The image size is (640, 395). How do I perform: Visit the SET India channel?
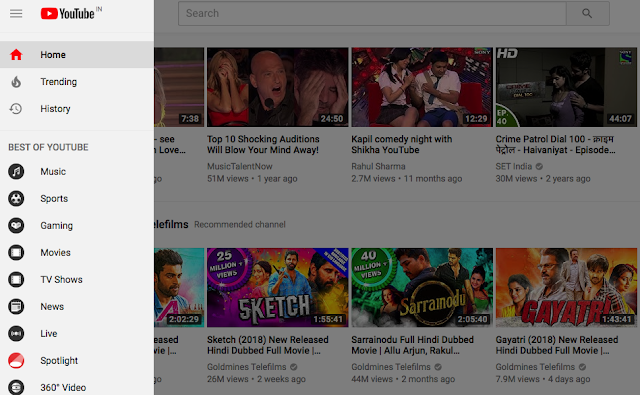(514, 166)
